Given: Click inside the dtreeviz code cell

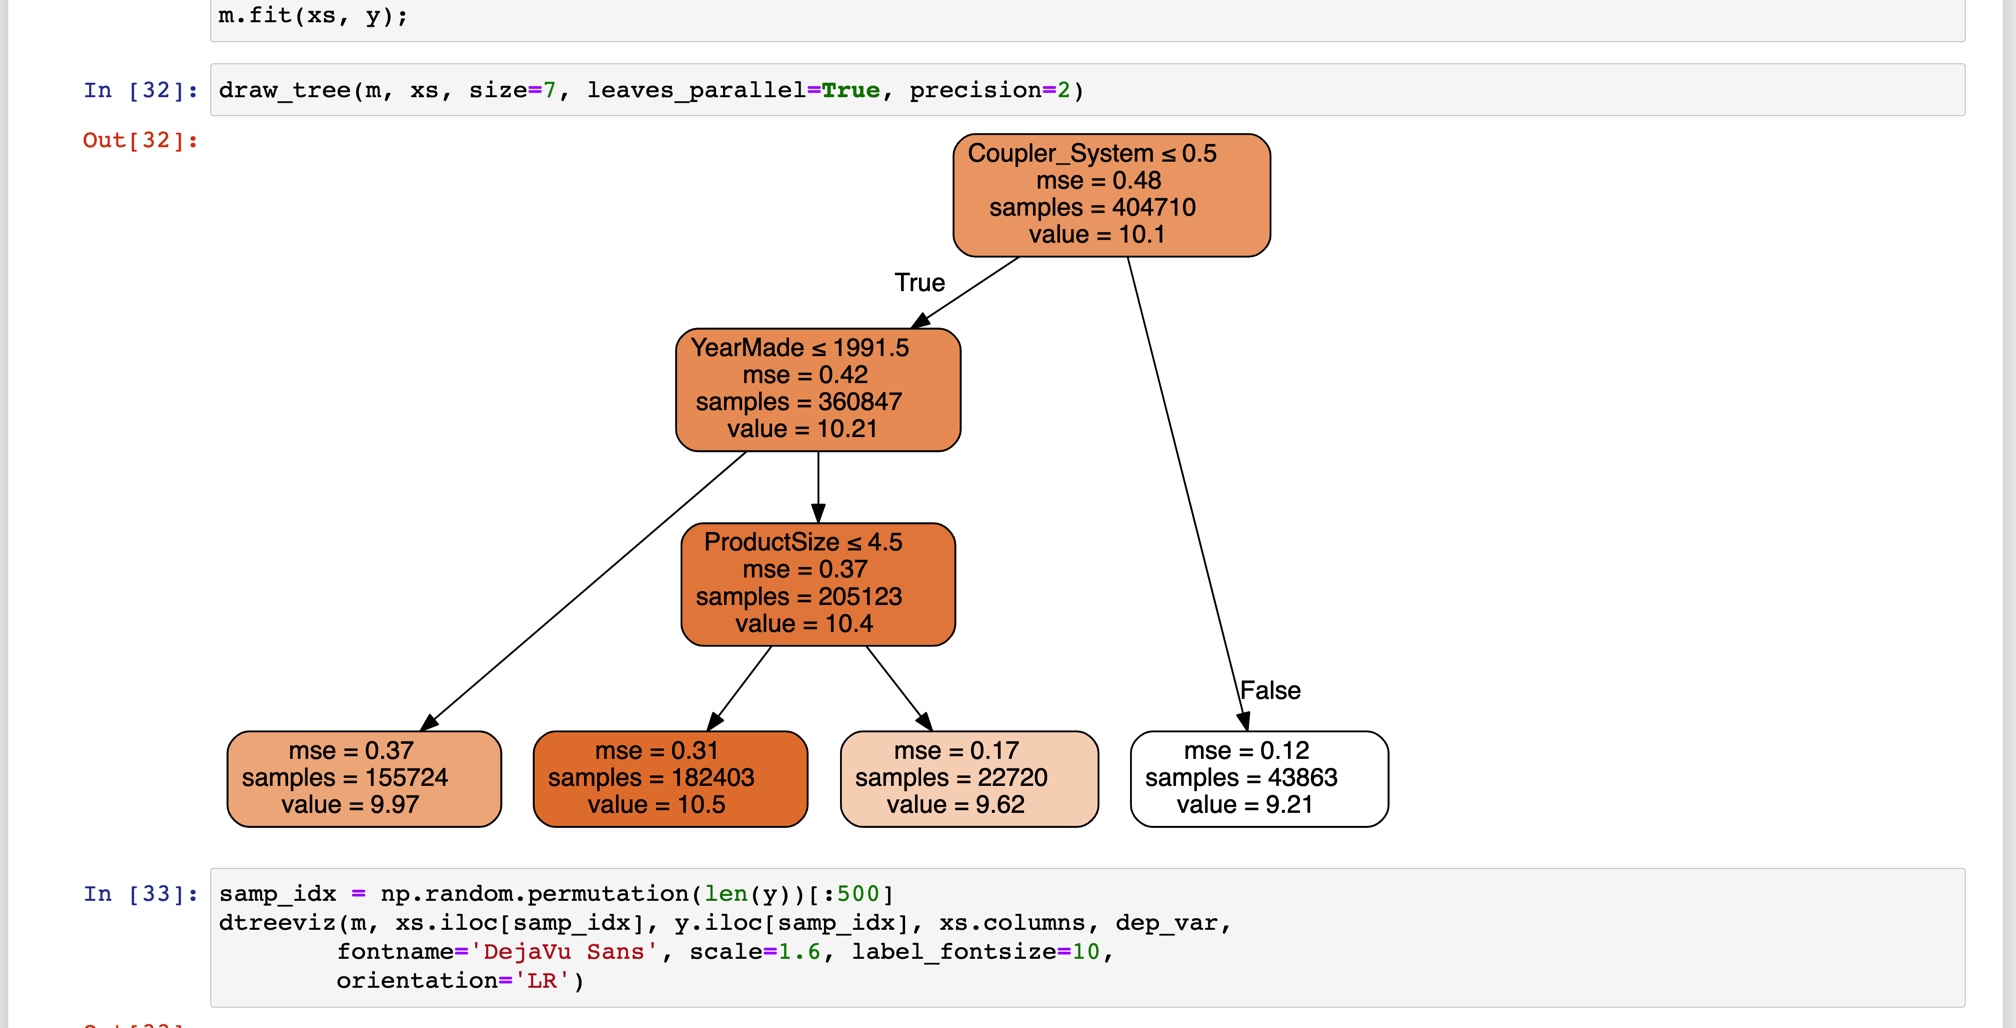Looking at the screenshot, I should [x=700, y=922].
